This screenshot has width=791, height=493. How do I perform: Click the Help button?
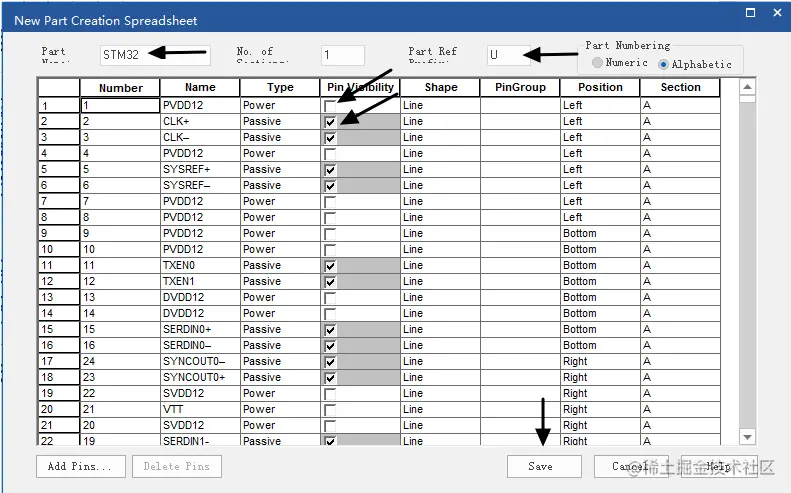pyautogui.click(x=718, y=466)
